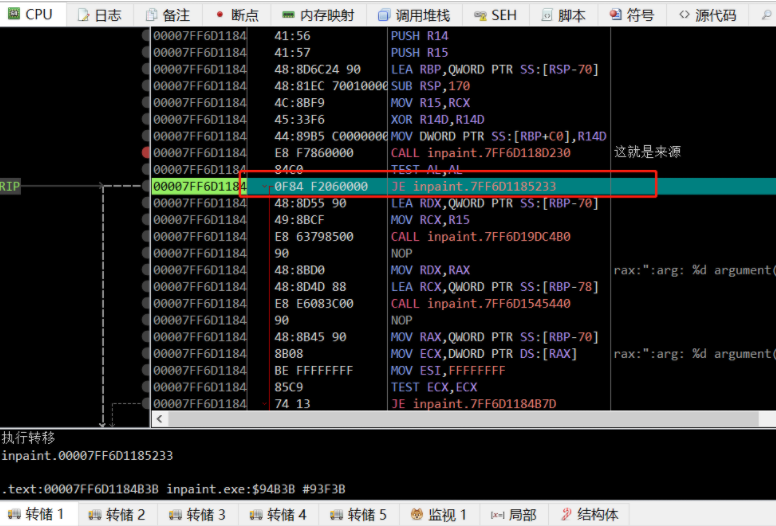This screenshot has height=526, width=776.
Task: Click opcode bytes 48:8D6C24 90
Action: (317, 69)
